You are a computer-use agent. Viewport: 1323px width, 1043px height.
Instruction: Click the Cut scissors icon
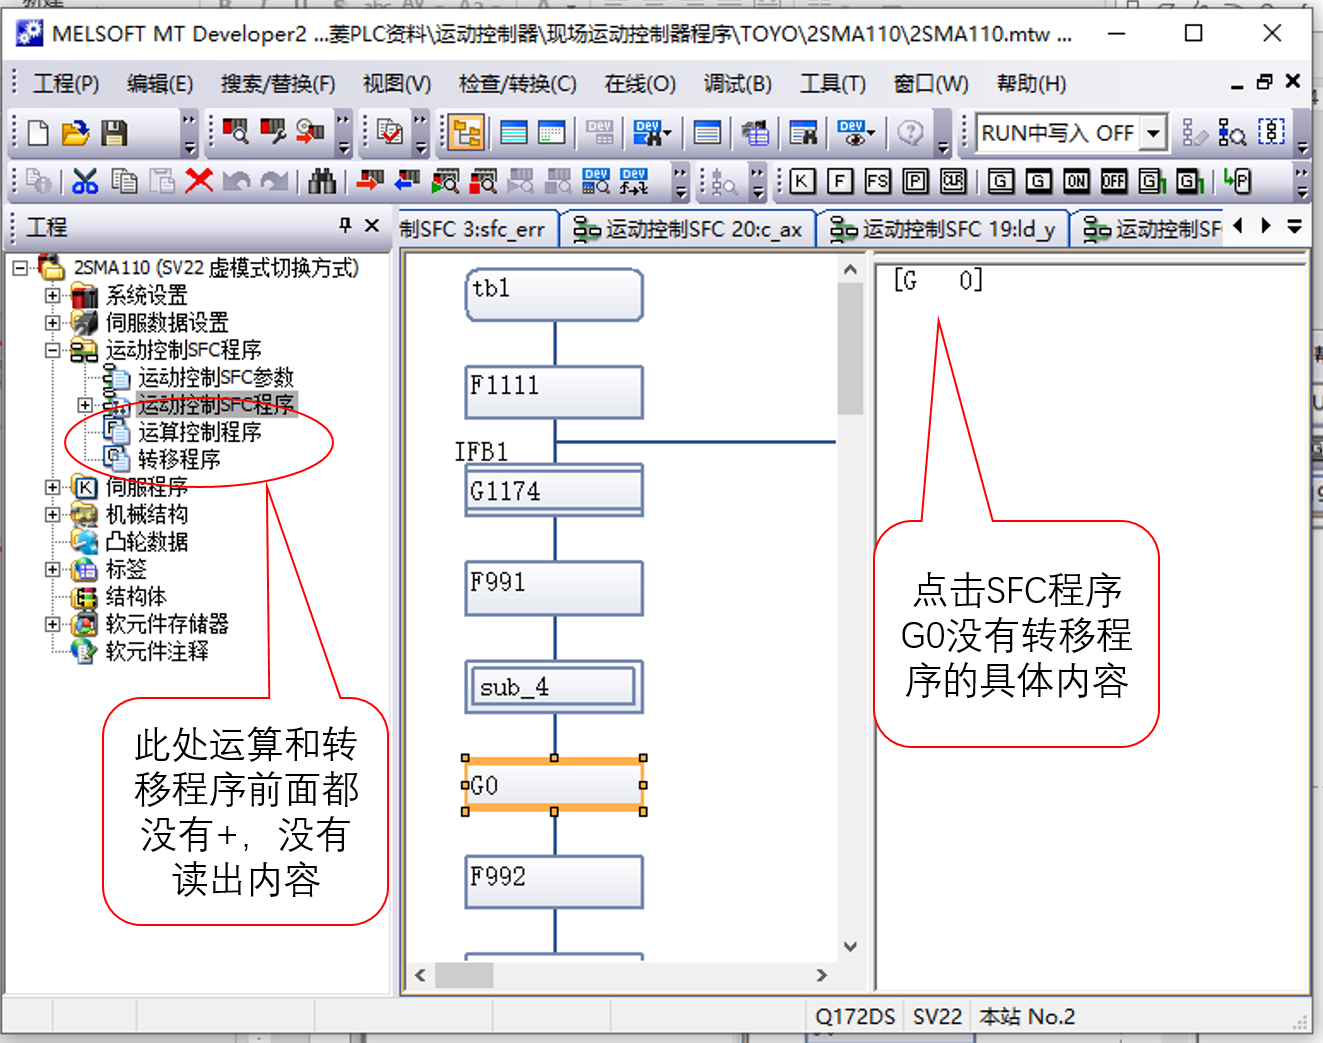coord(85,181)
